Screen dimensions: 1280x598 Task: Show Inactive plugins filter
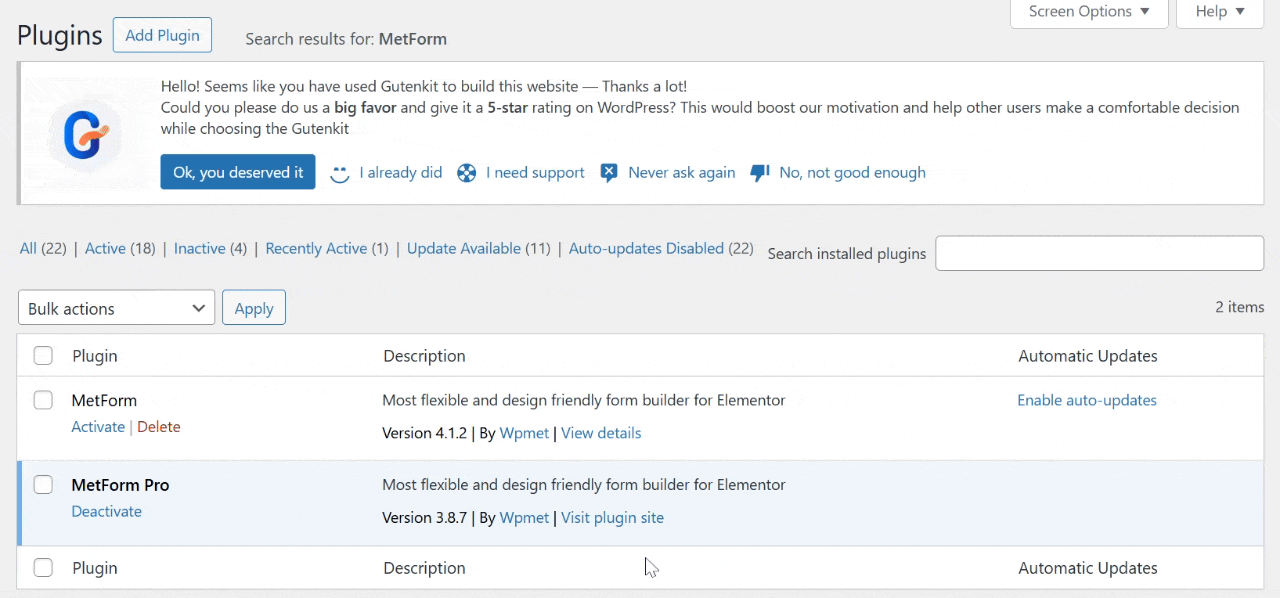pos(199,248)
